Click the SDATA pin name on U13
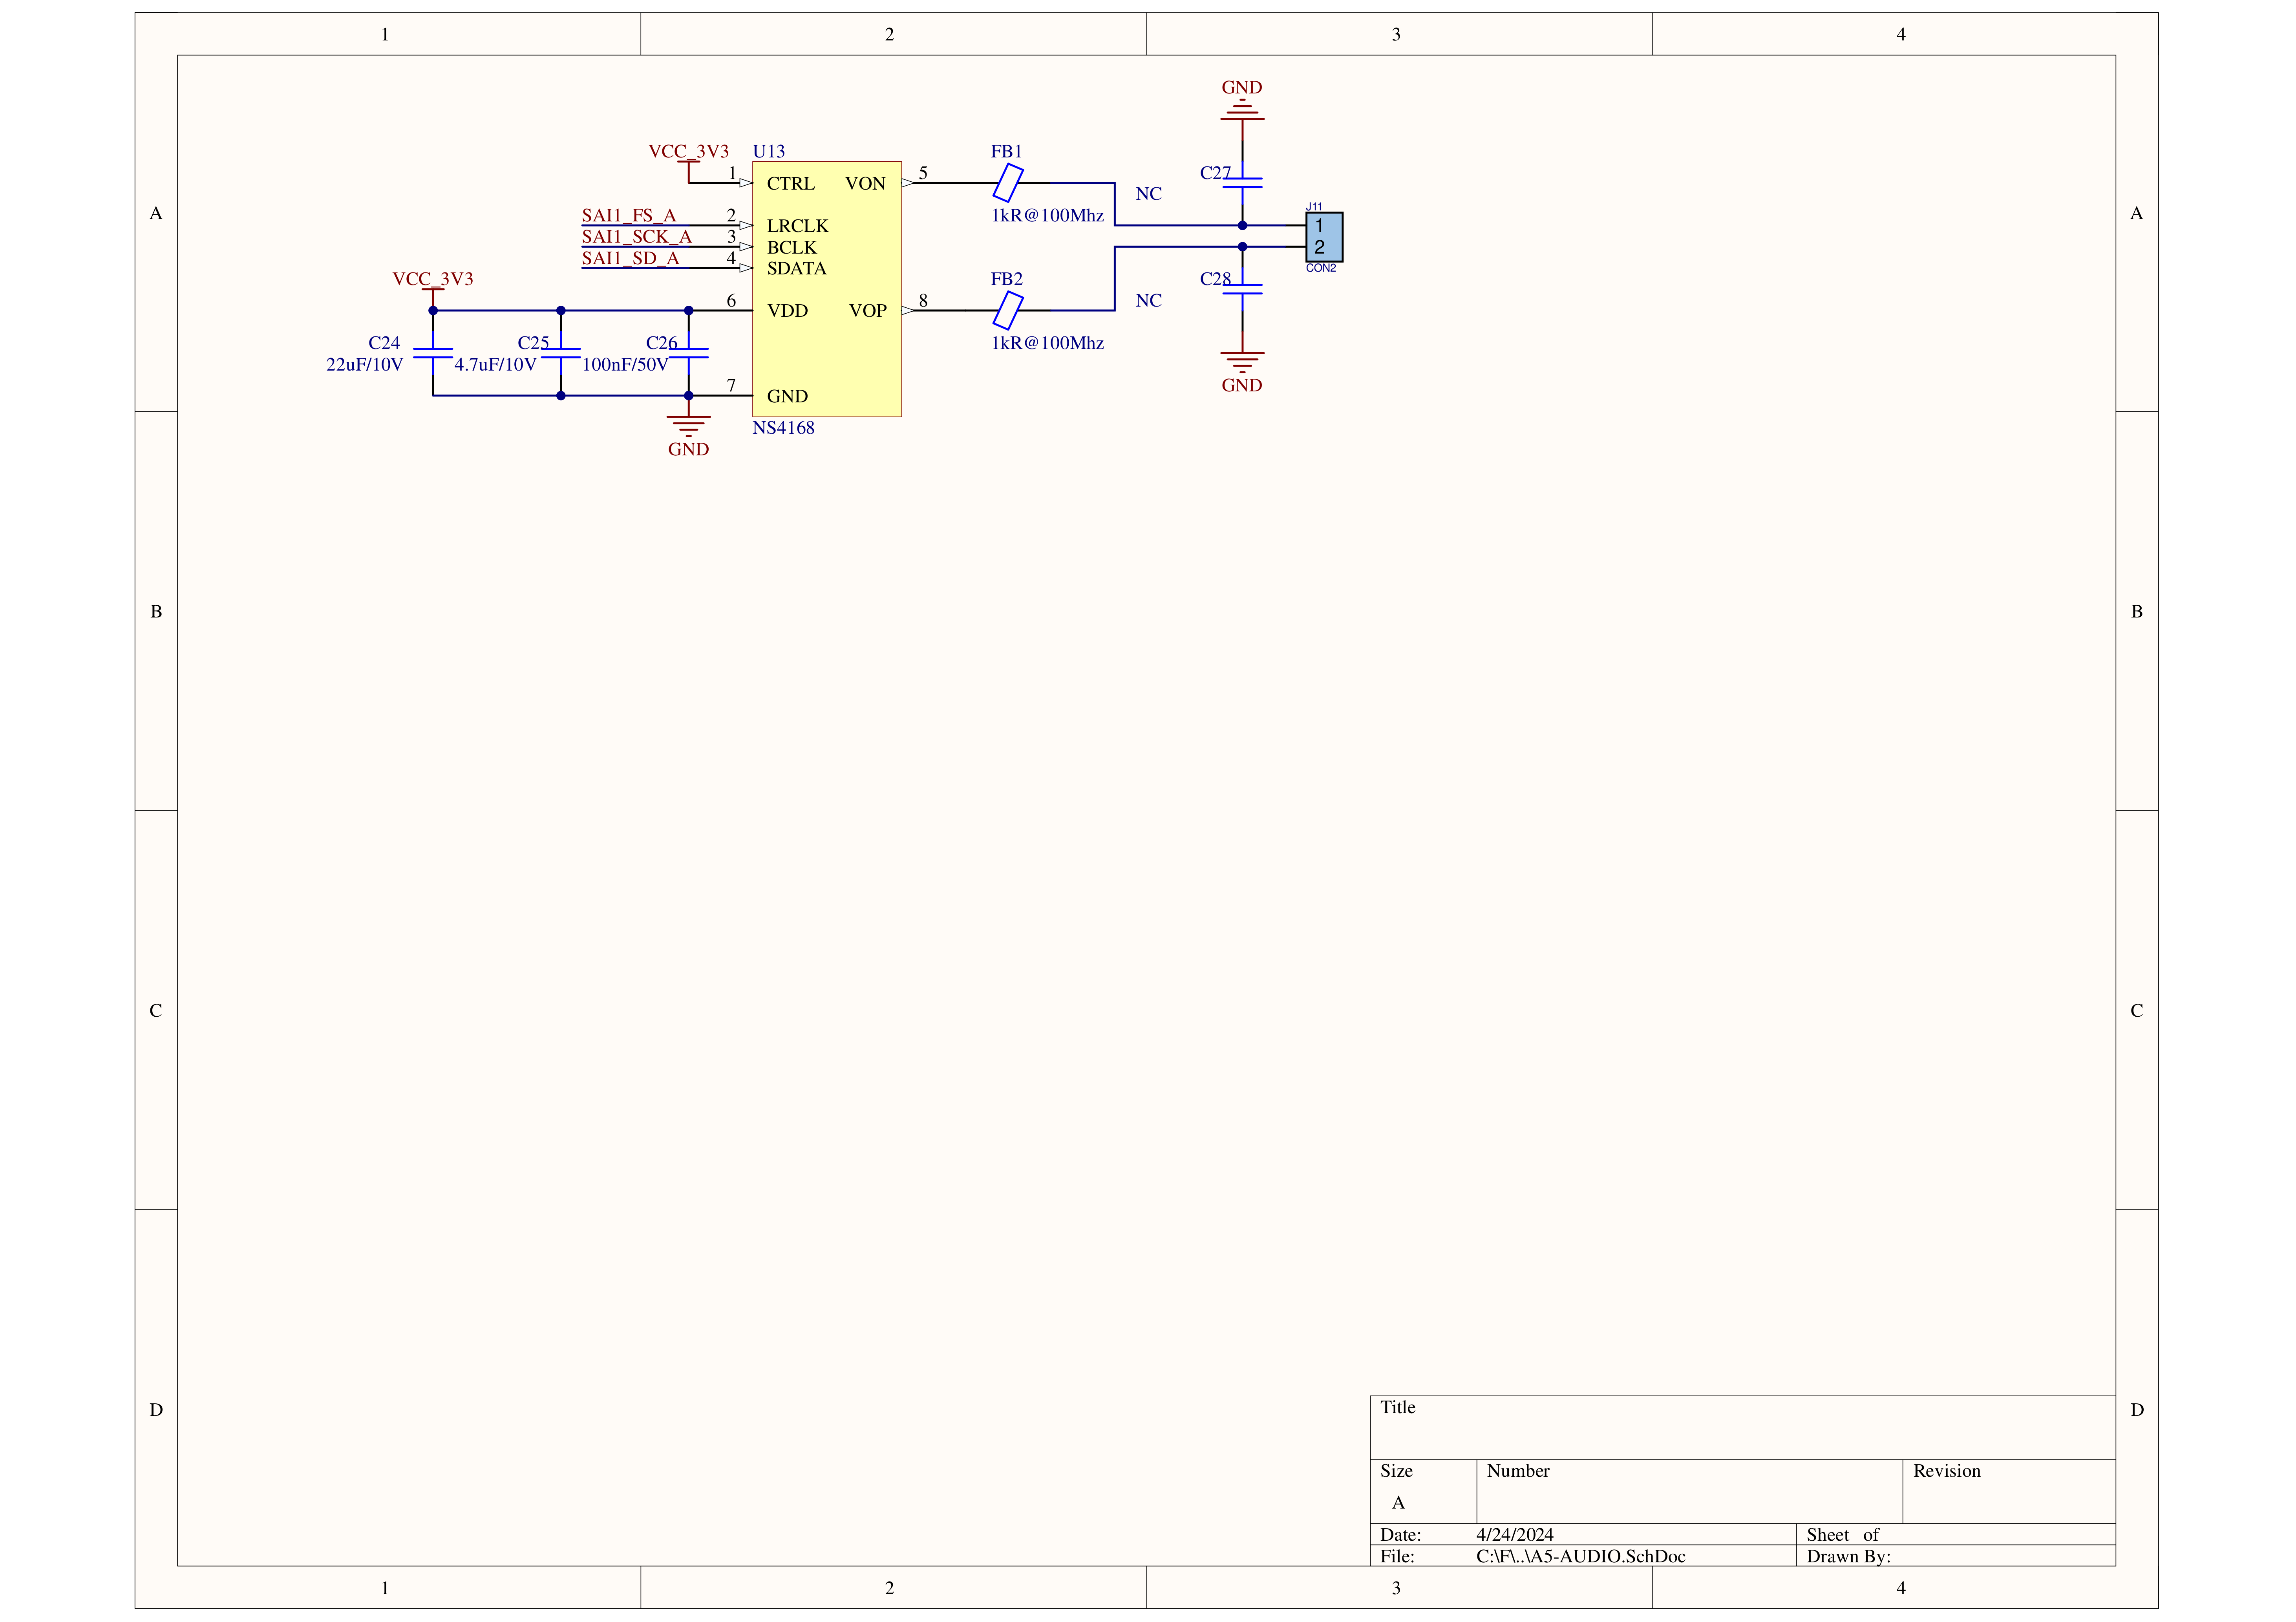The width and height of the screenshot is (2296, 1622). pyautogui.click(x=797, y=269)
